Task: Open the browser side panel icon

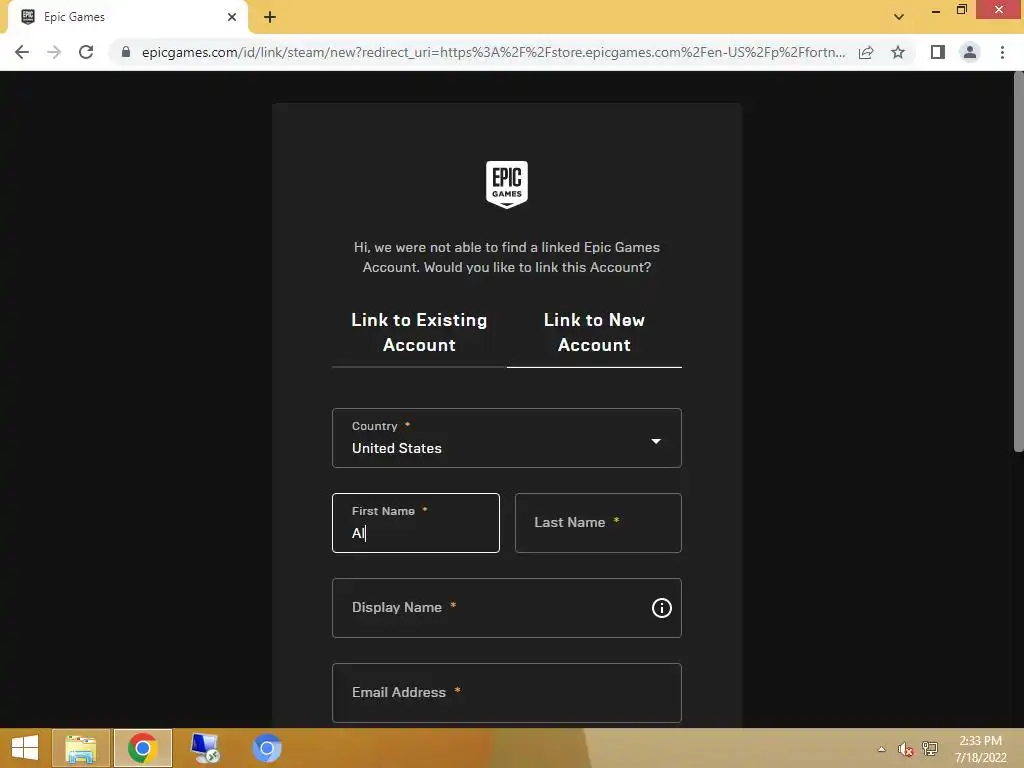Action: point(938,52)
